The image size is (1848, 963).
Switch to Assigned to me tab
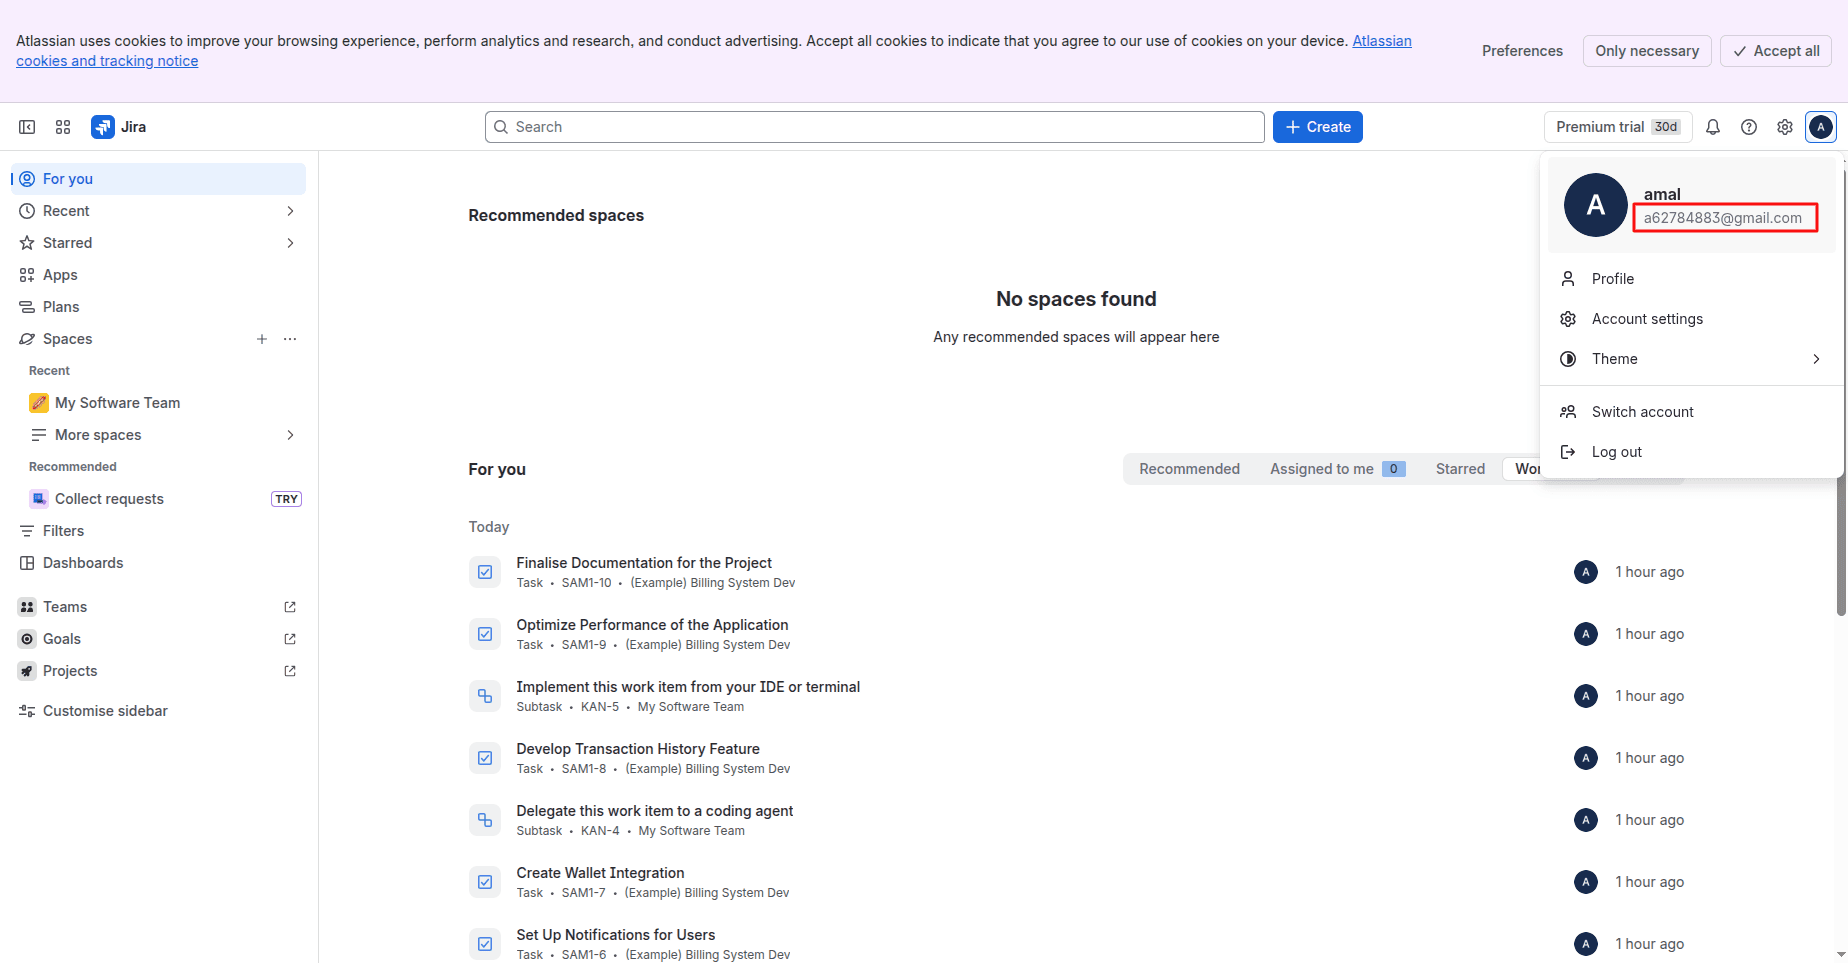point(1337,469)
